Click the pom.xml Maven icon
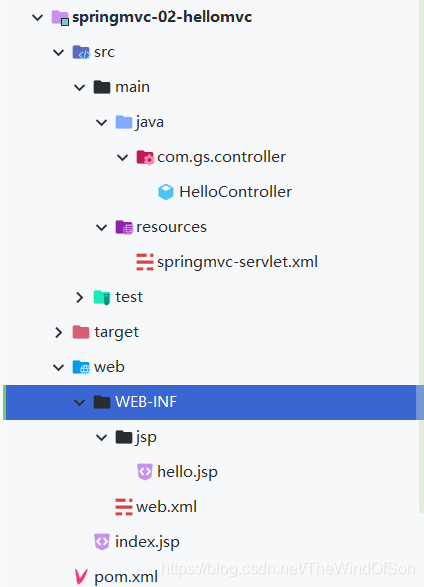 81,577
